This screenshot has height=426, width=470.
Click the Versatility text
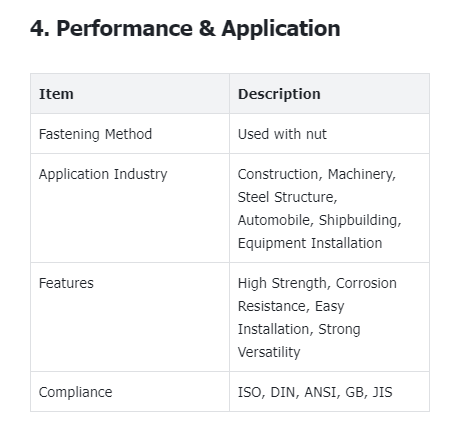(269, 352)
